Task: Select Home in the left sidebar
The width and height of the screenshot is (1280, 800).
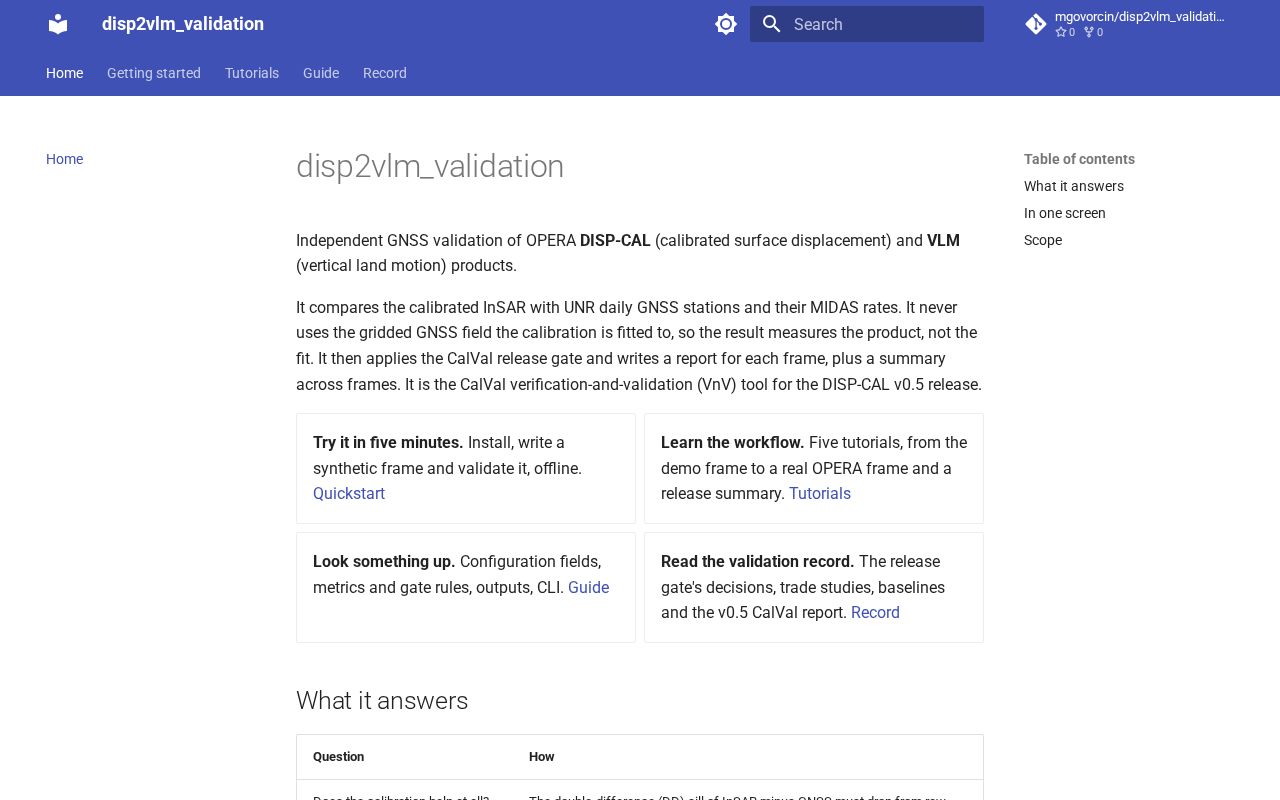Action: click(x=64, y=159)
